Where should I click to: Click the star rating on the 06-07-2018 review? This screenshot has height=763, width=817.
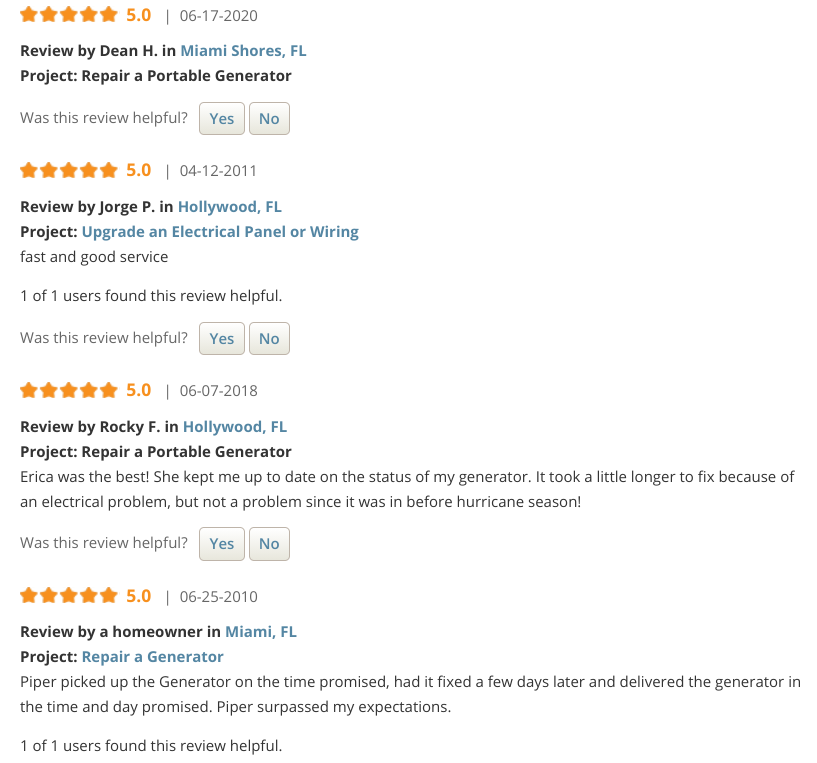point(69,390)
